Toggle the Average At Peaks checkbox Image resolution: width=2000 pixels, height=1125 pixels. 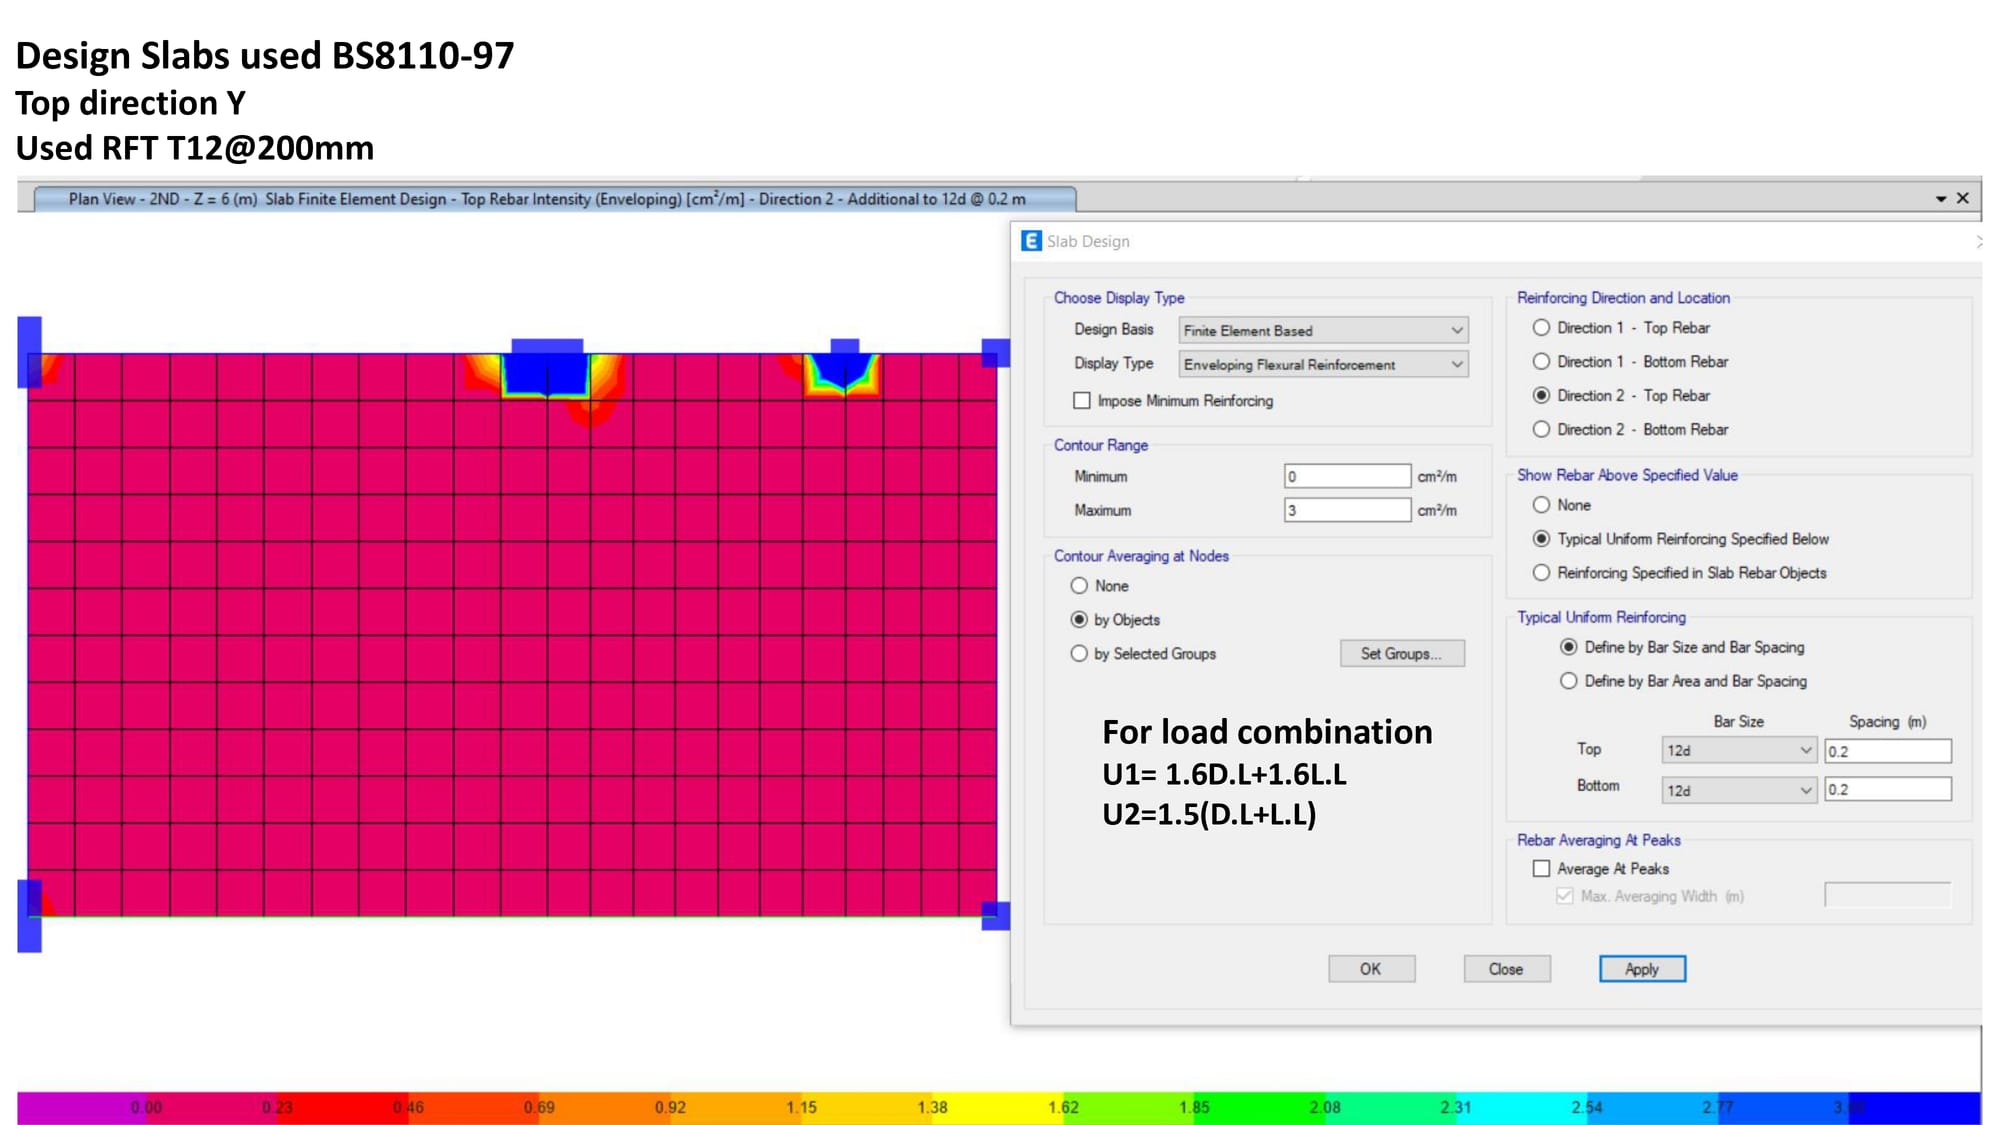[1542, 869]
